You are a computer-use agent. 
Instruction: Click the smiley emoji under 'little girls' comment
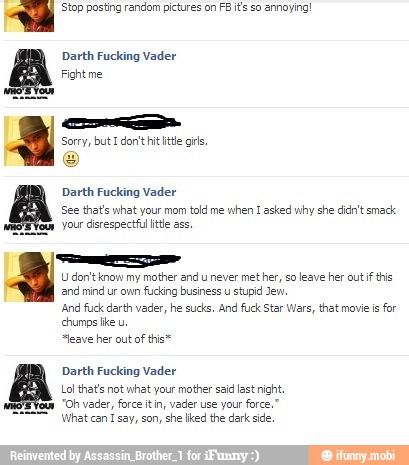point(71,159)
